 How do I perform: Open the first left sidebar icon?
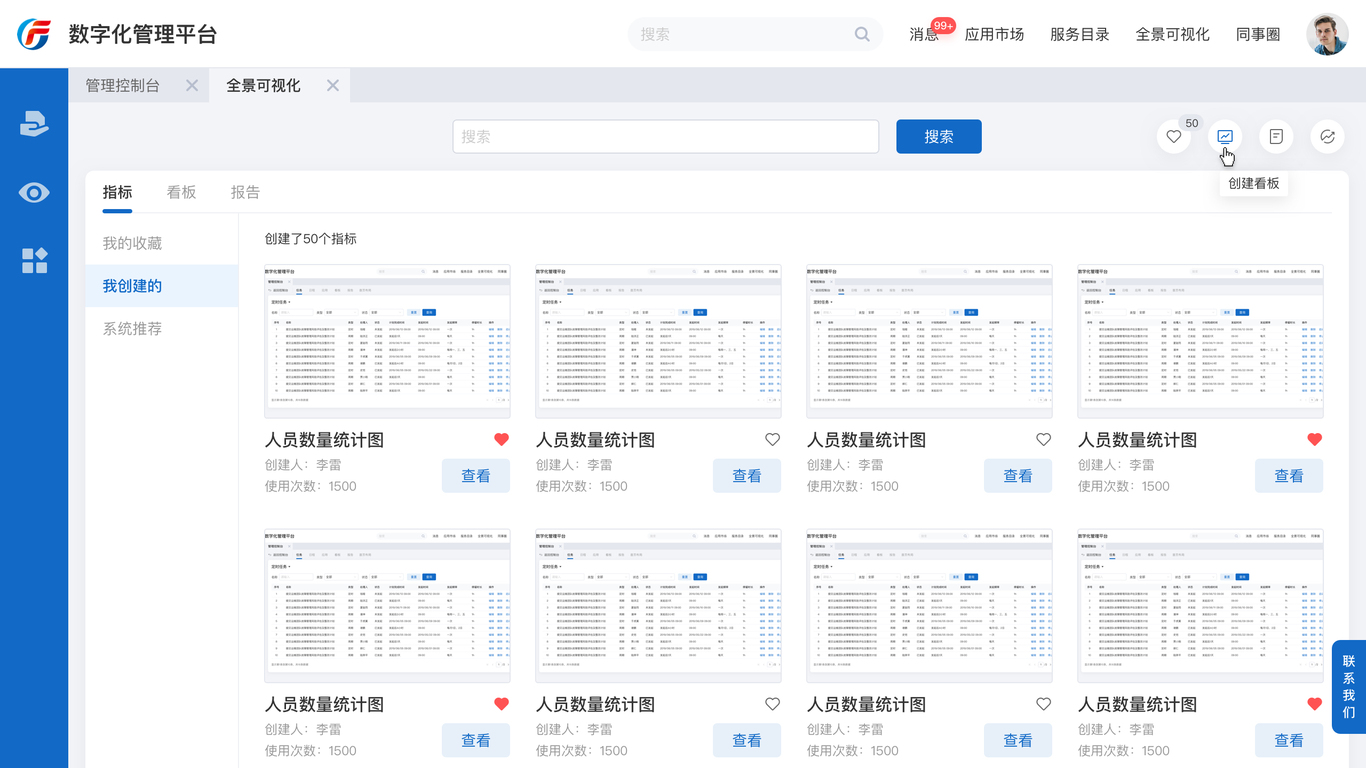pyautogui.click(x=34, y=124)
